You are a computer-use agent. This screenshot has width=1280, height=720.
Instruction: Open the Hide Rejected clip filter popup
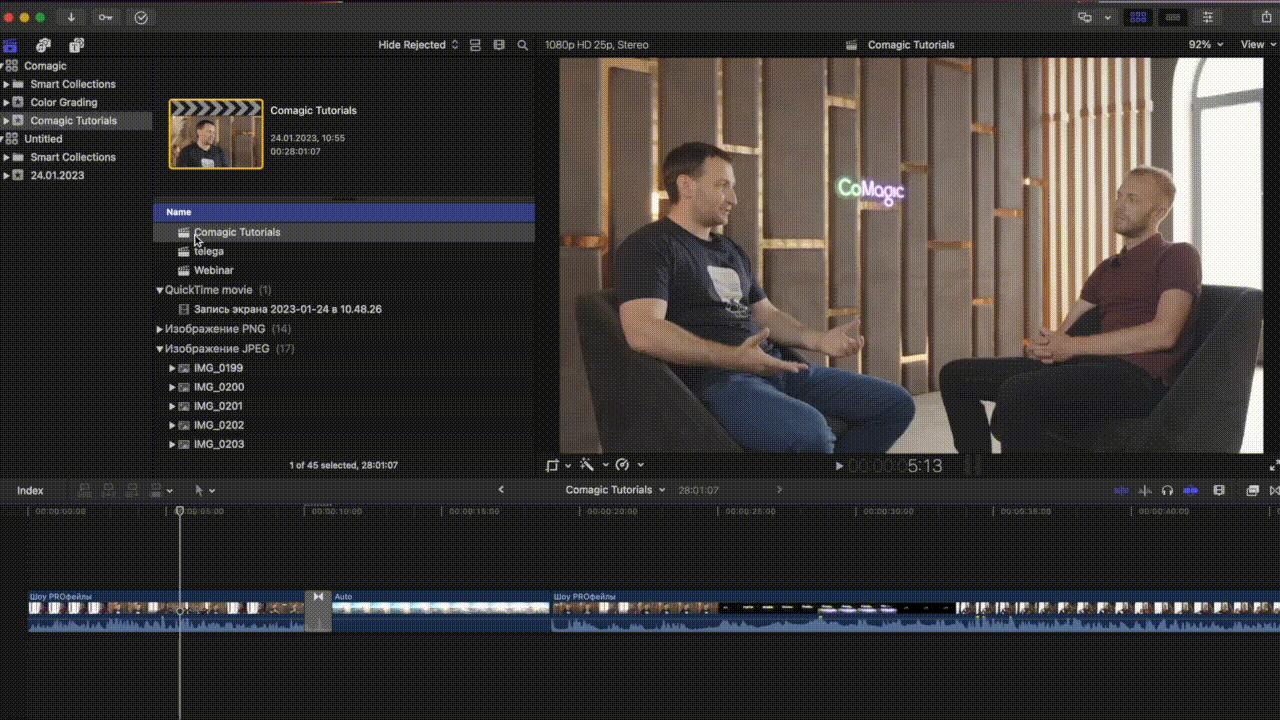(x=418, y=45)
